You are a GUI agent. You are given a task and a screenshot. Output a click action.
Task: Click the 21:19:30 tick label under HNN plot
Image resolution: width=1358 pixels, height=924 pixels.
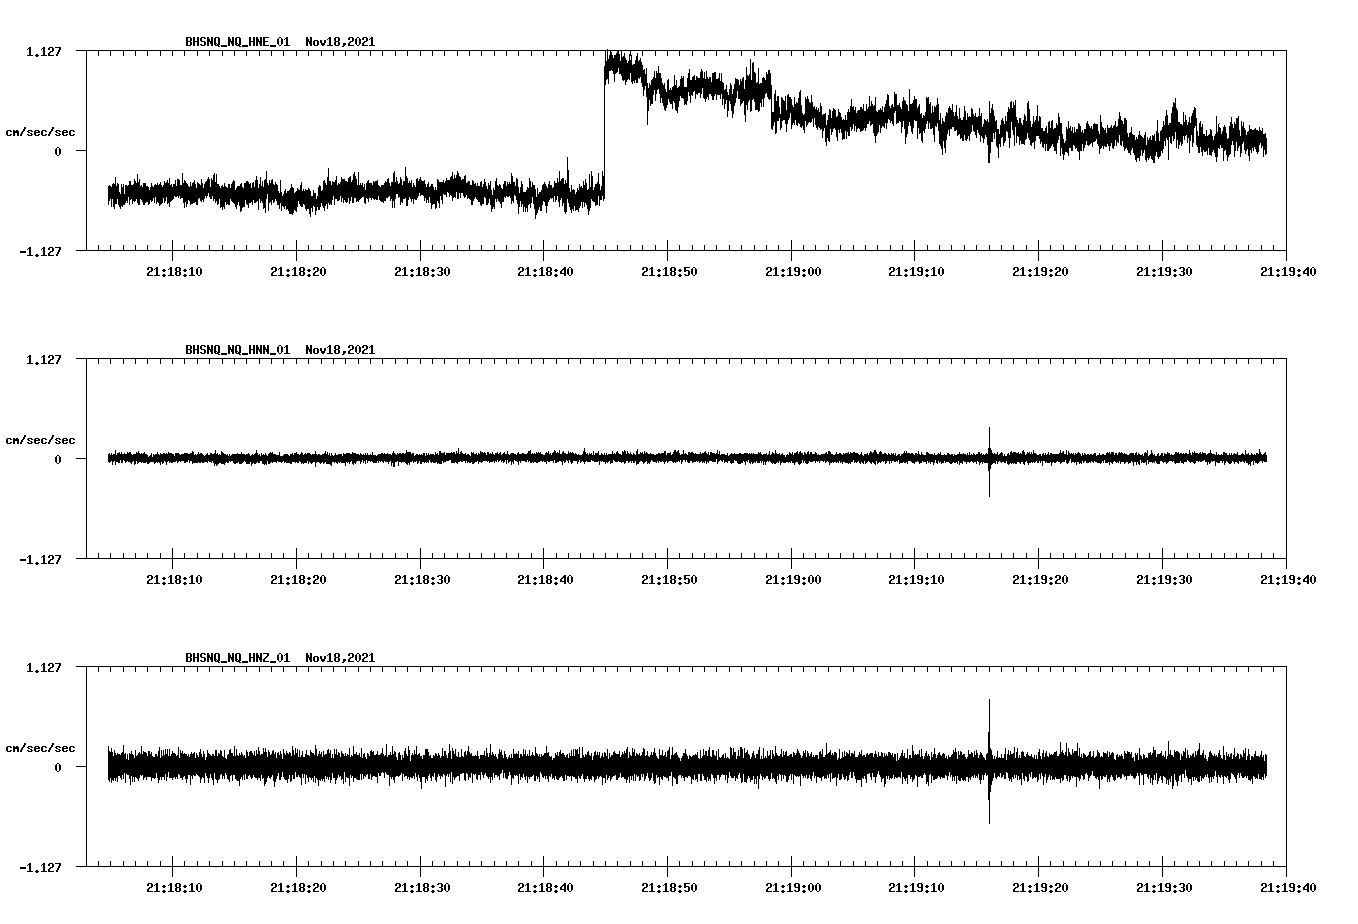[1163, 579]
